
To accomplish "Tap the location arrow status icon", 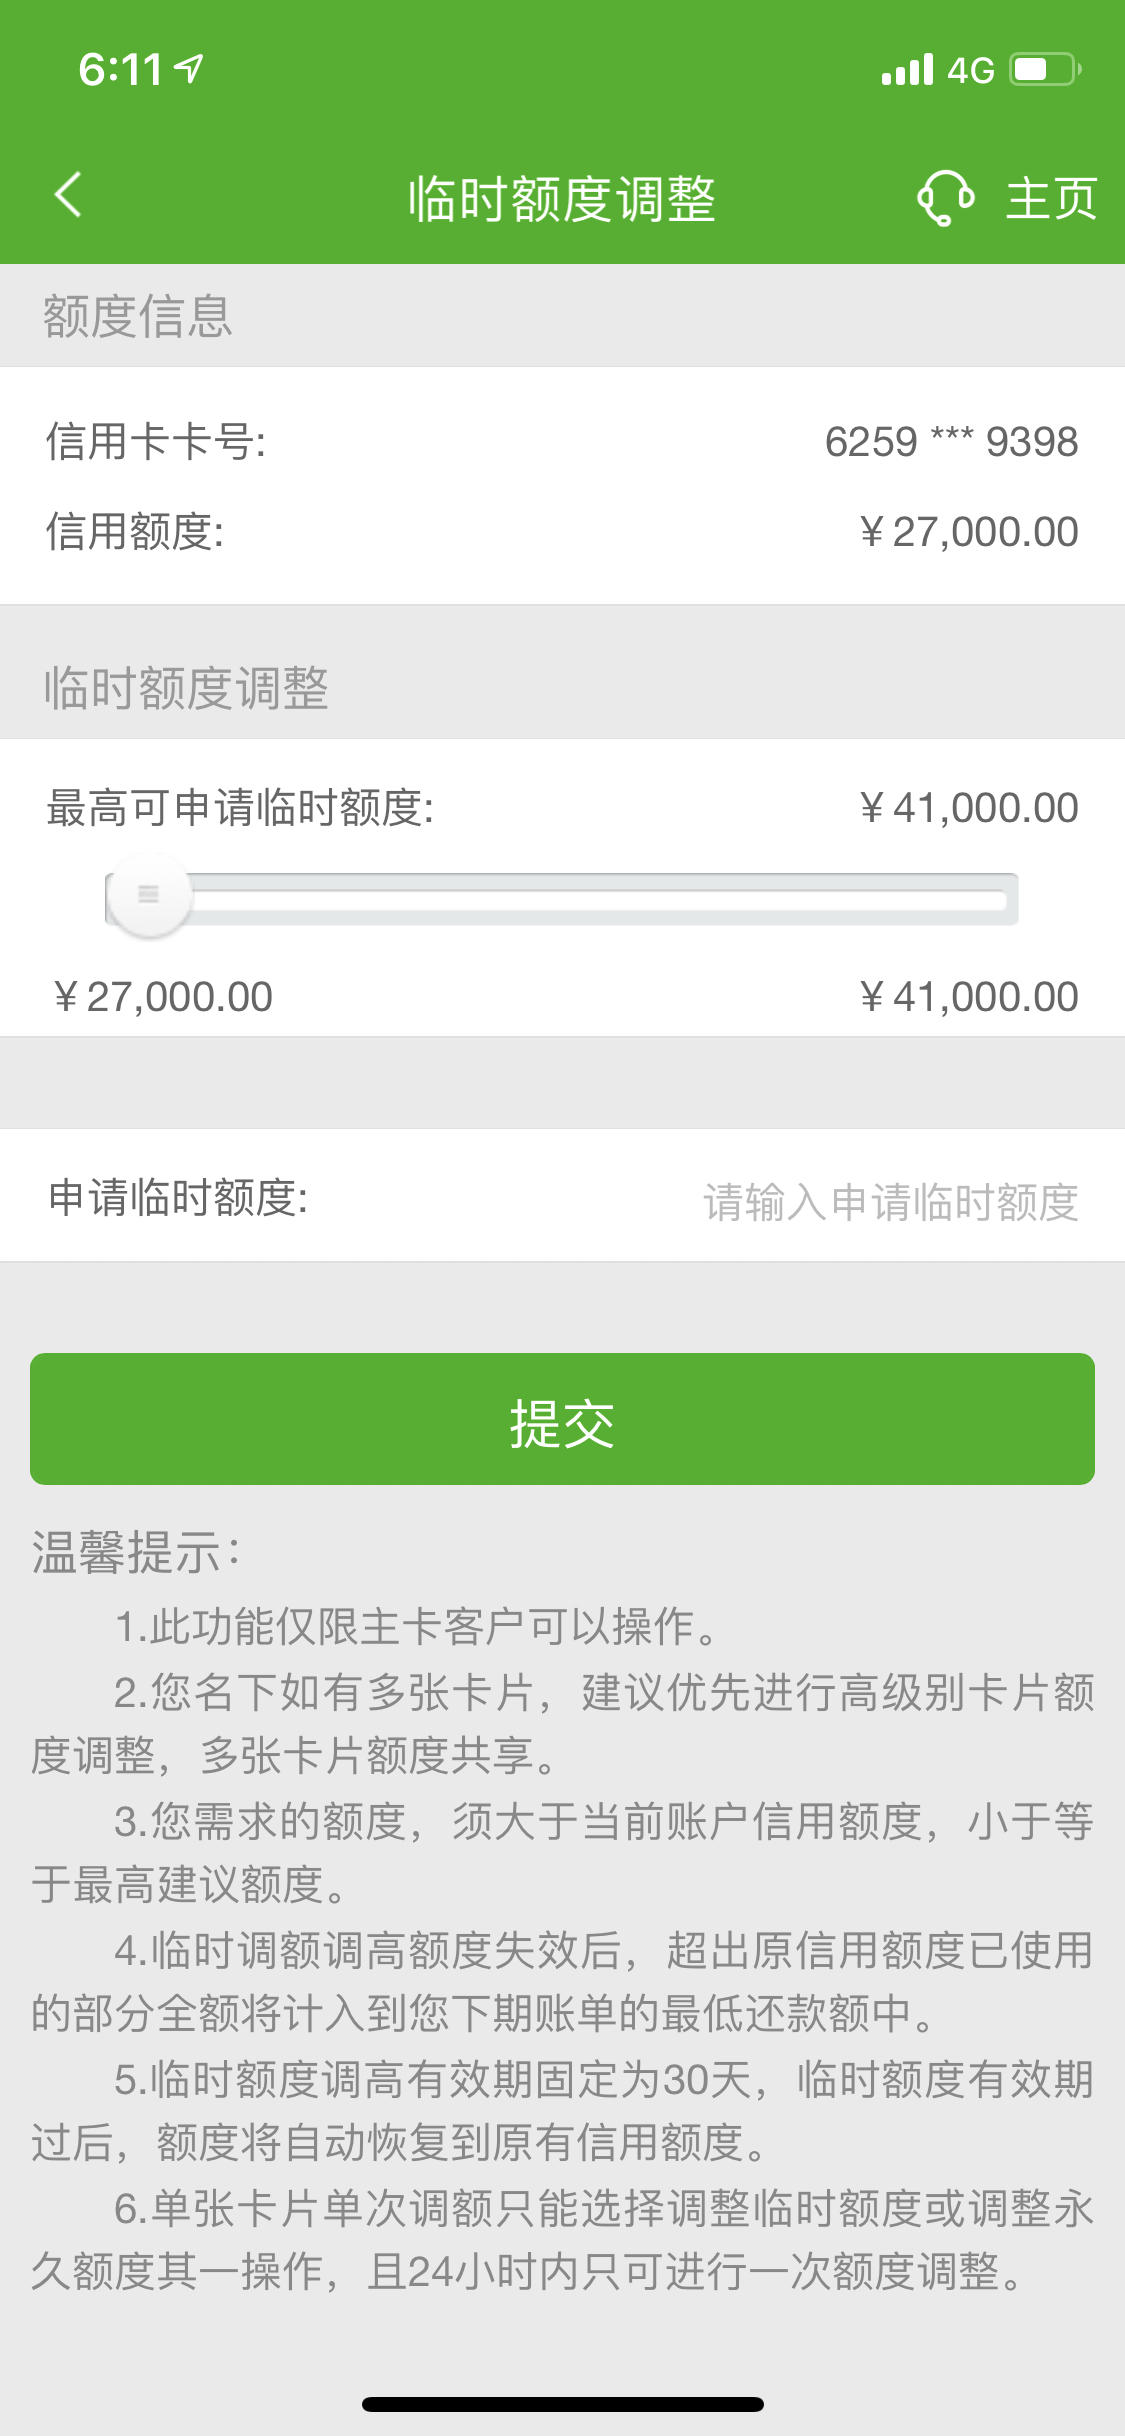I will [x=189, y=68].
